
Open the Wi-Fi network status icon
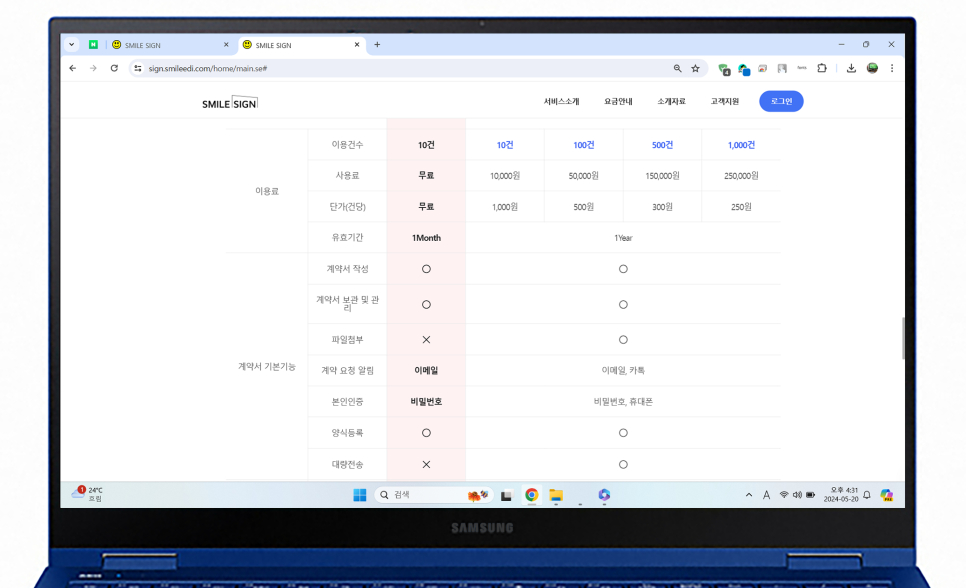pos(784,495)
